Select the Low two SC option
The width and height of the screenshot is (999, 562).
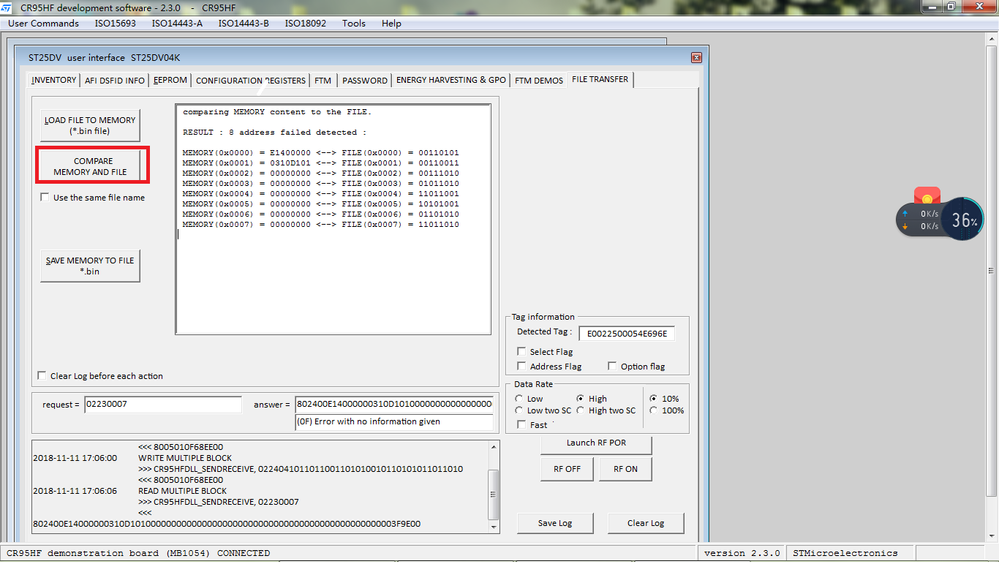coord(519,410)
